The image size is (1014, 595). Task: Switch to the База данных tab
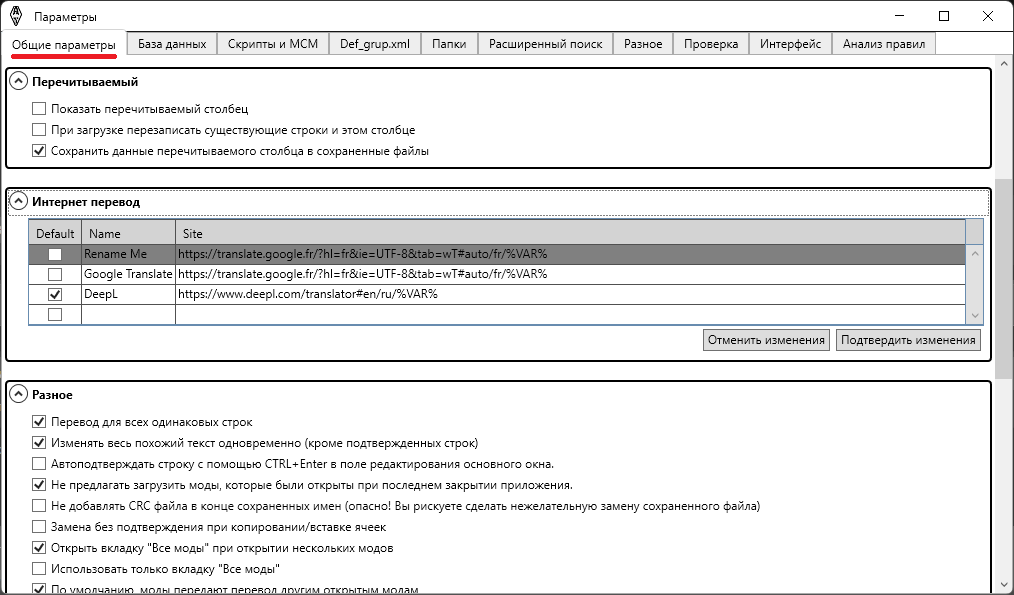(172, 43)
